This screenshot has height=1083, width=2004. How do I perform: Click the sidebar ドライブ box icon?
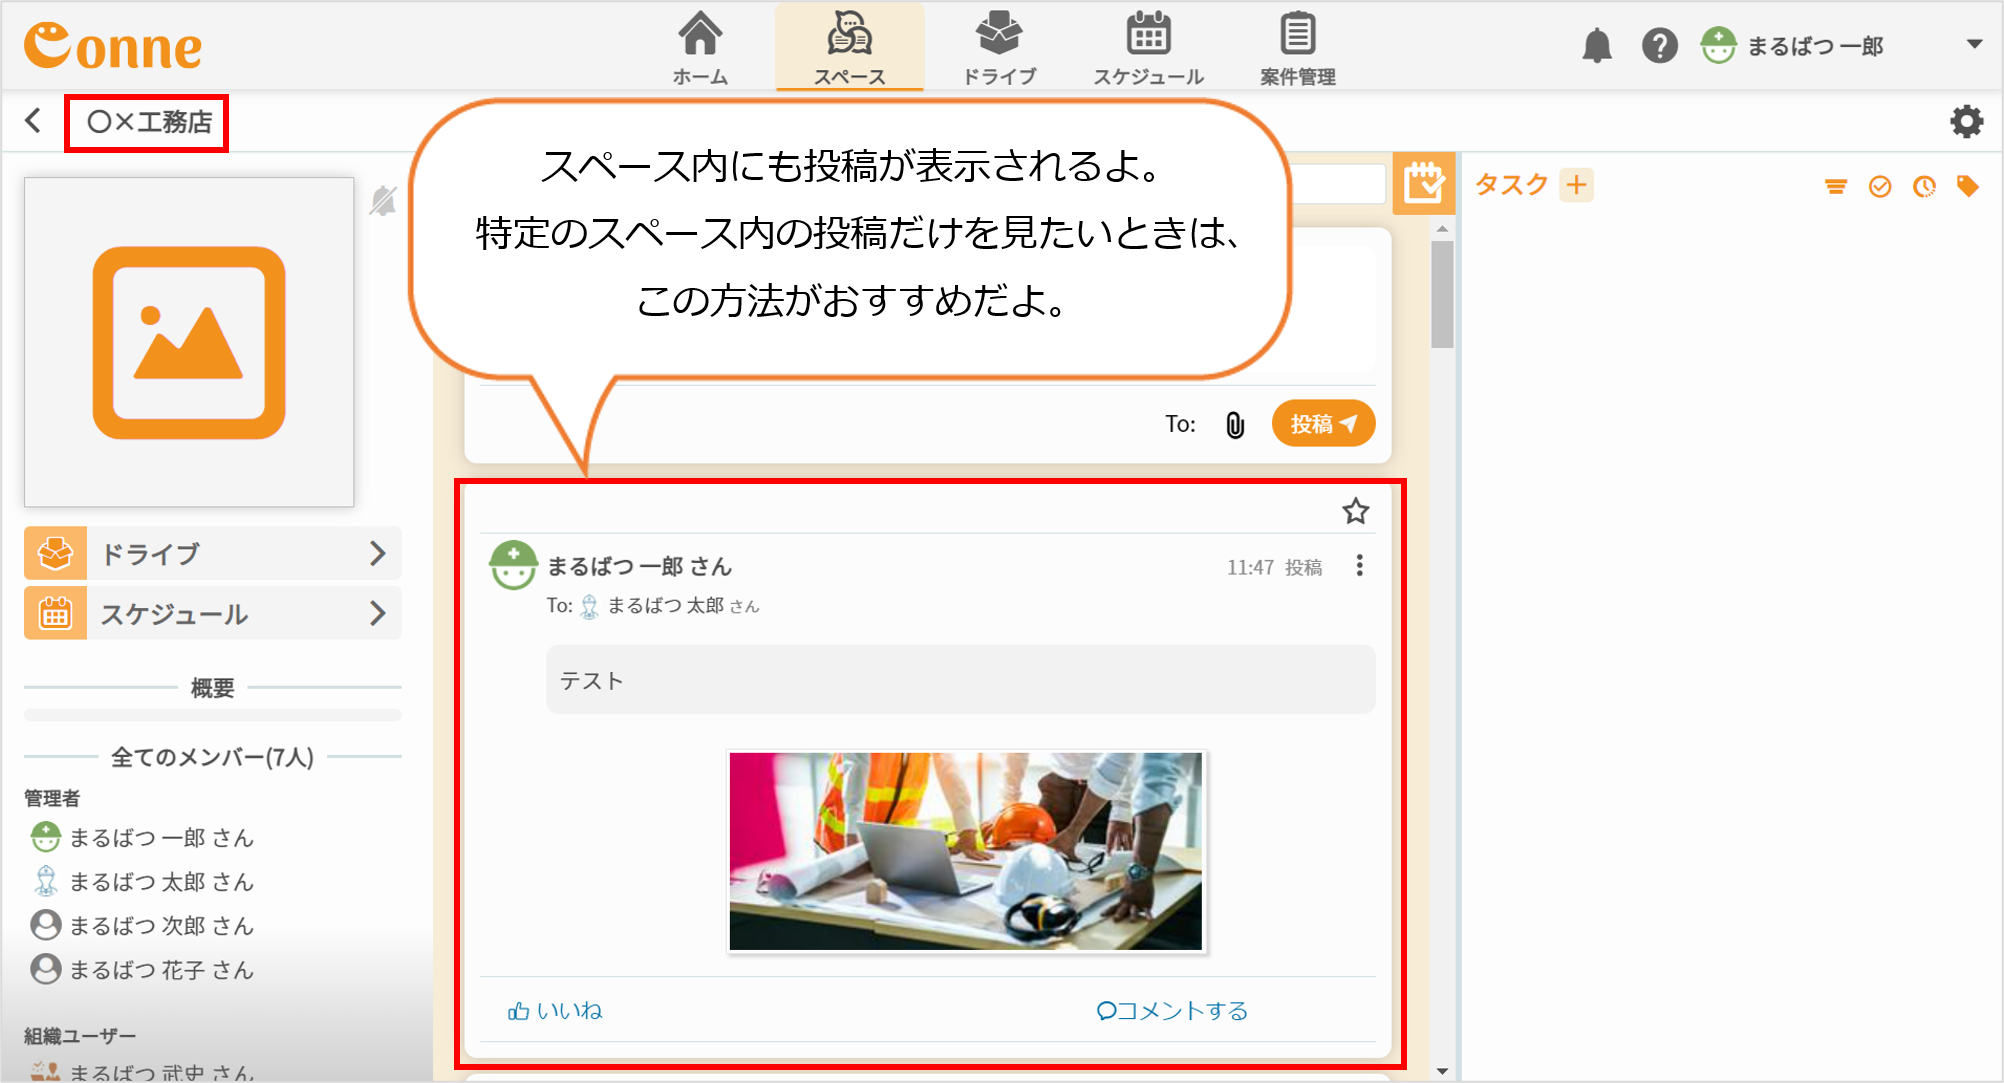pos(55,553)
